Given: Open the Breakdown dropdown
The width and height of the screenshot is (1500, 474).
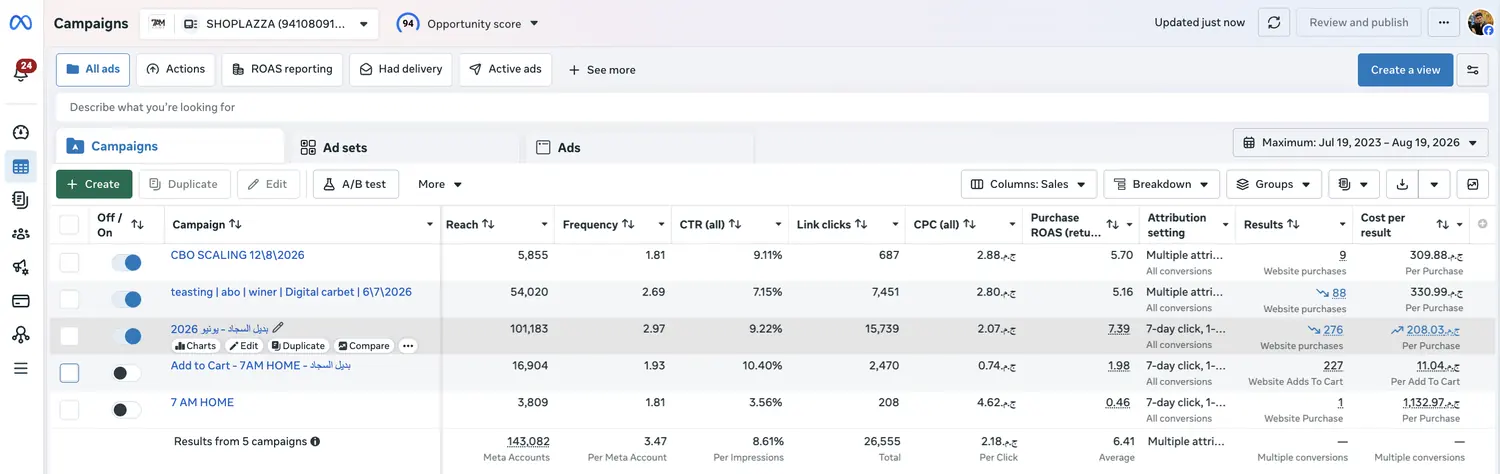Looking at the screenshot, I should pyautogui.click(x=1162, y=184).
